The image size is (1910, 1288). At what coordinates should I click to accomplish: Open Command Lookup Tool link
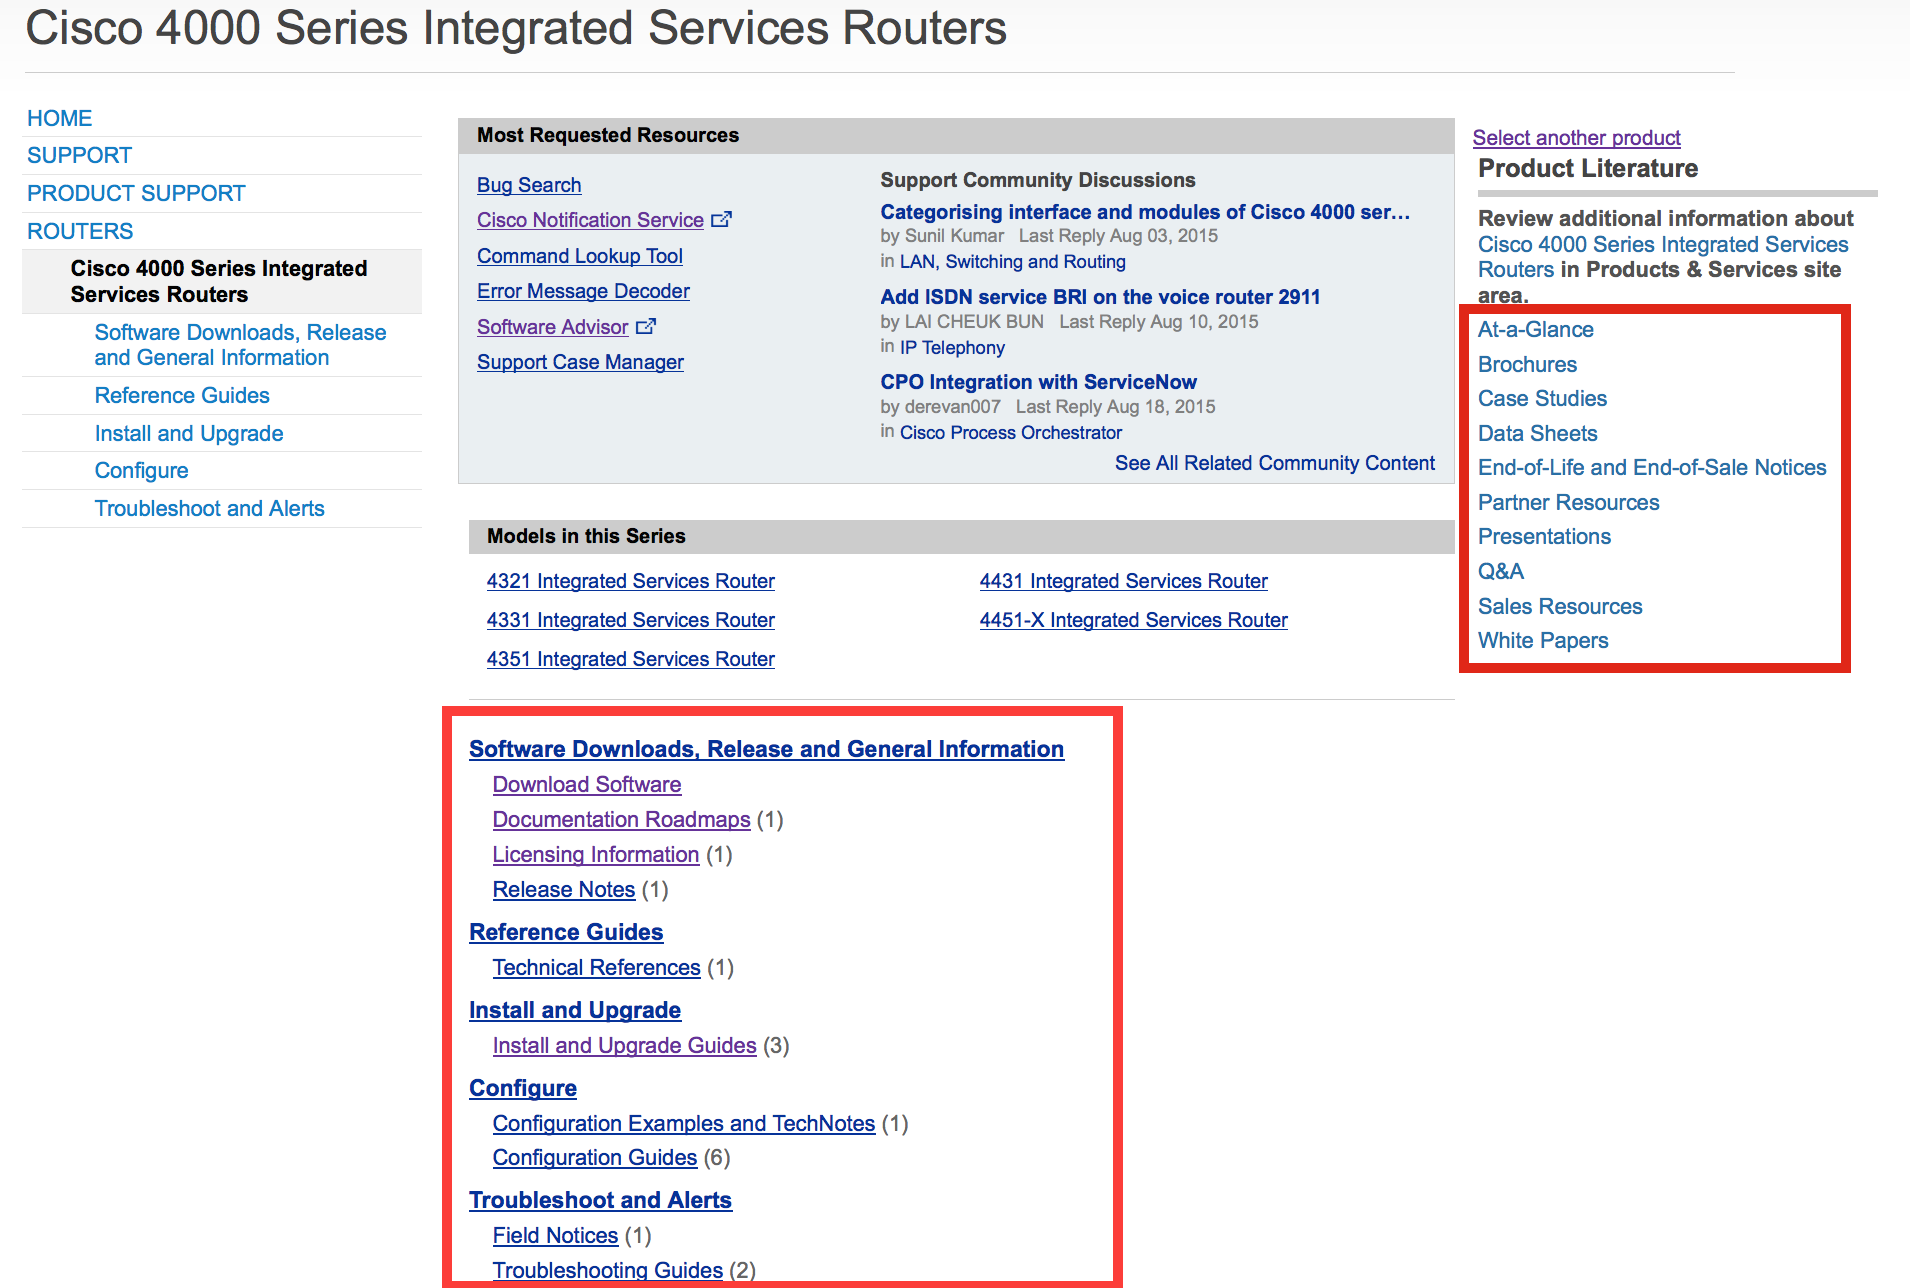(x=580, y=256)
